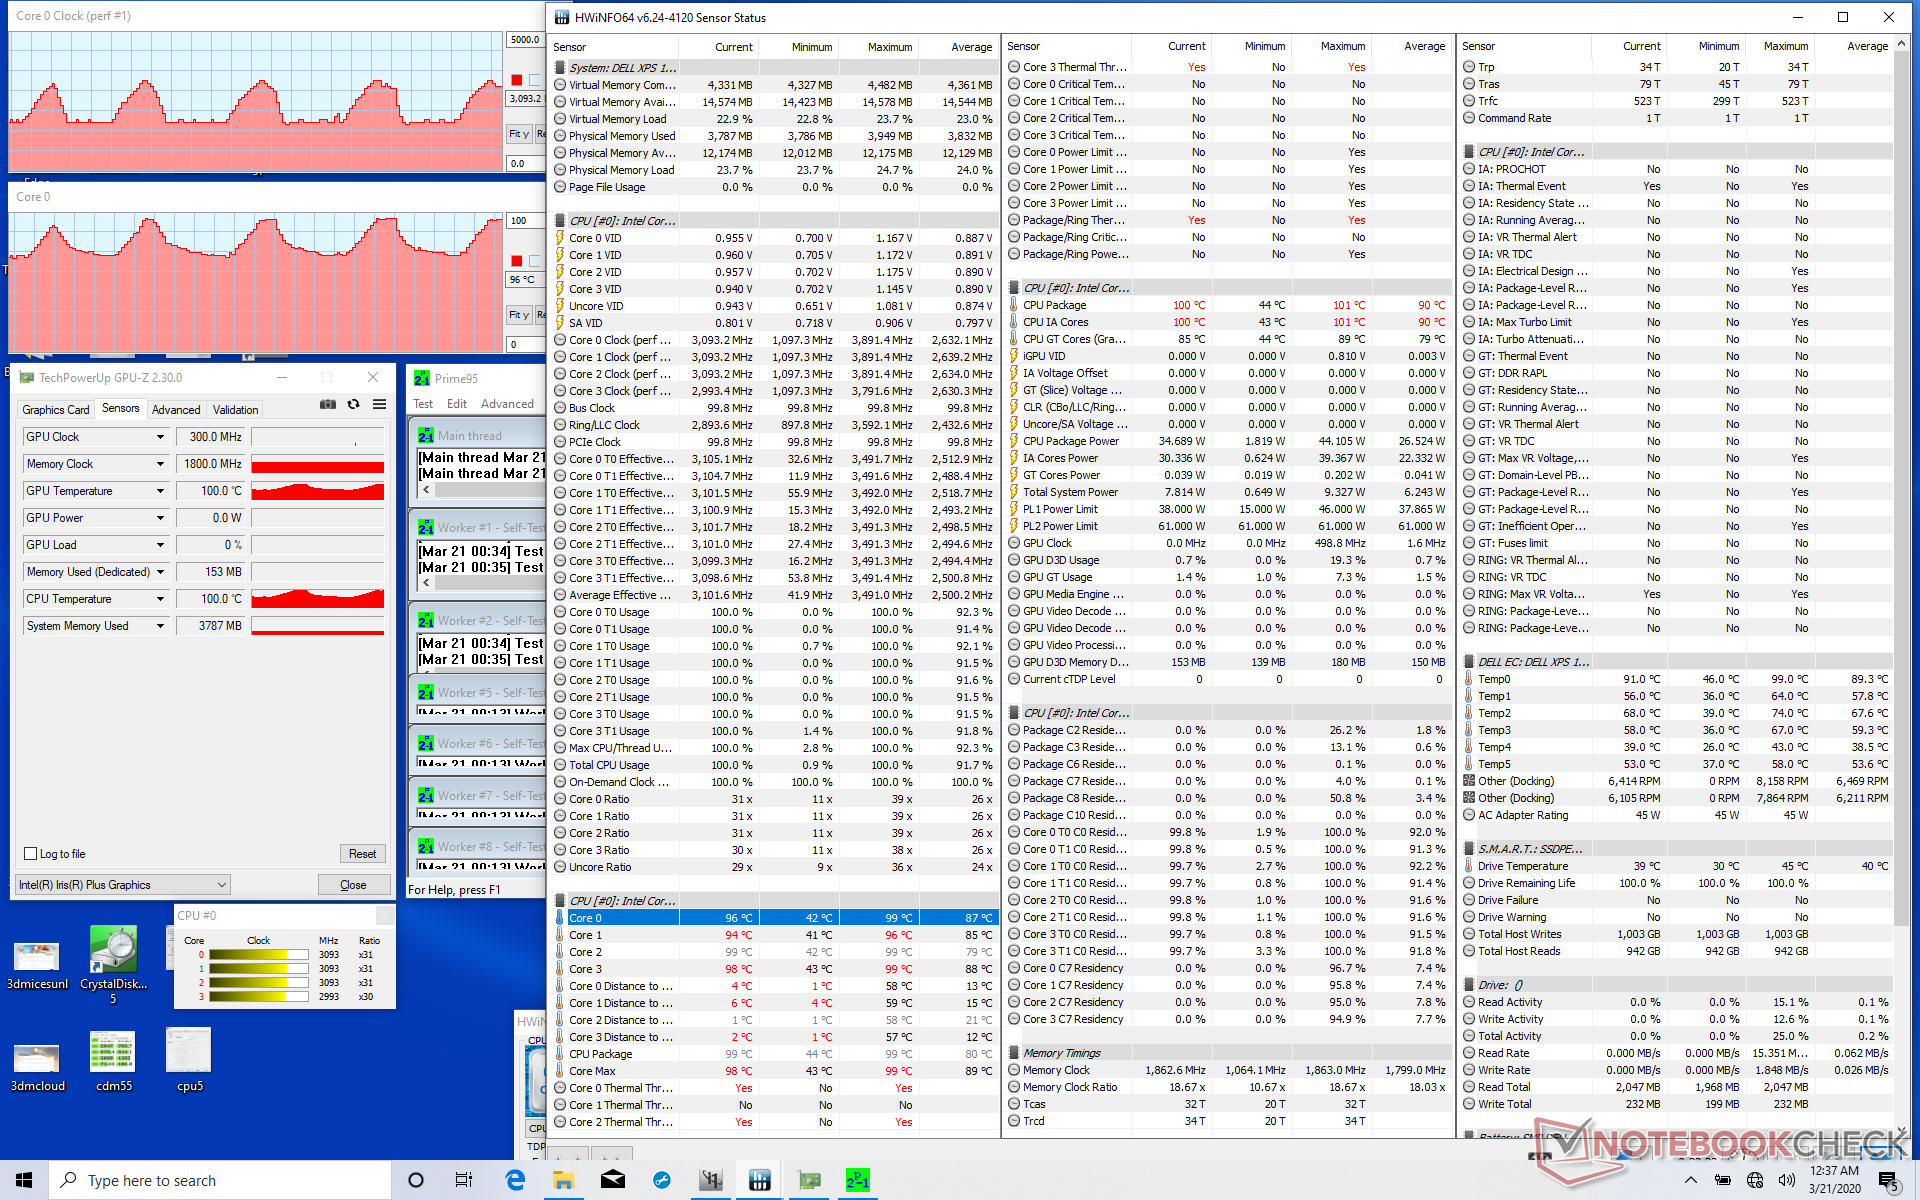
Task: Open CrystalDiskMark desktop shortcut
Action: 113,950
